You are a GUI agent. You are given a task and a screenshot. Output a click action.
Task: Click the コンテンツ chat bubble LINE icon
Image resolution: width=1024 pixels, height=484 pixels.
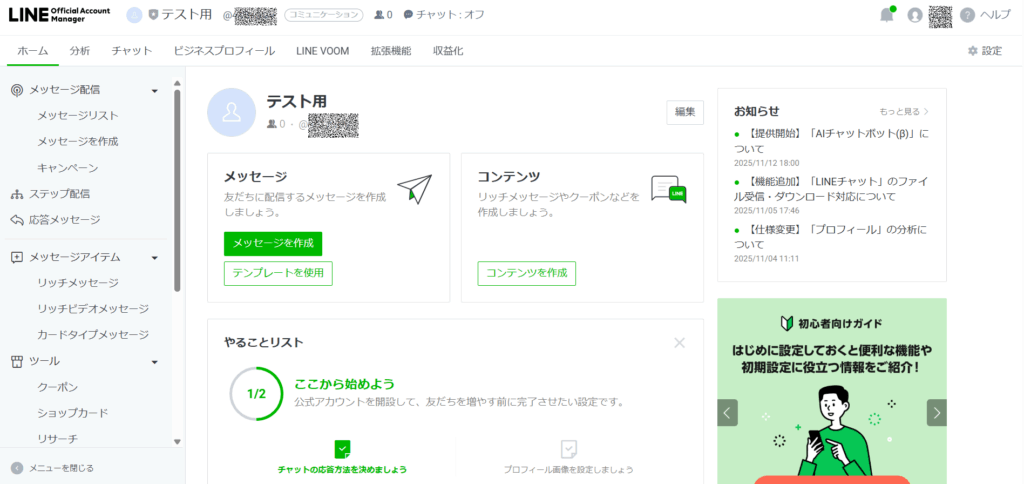click(669, 189)
